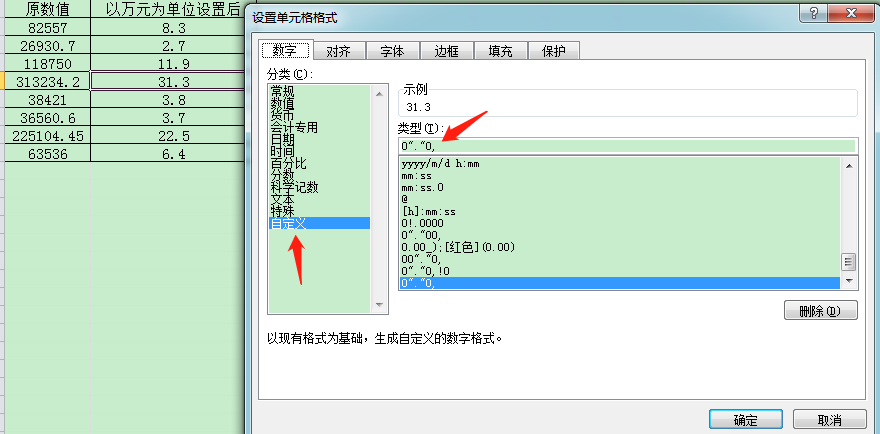The image size is (880, 434).
Task: Select the 数字 tab
Action: point(285,49)
